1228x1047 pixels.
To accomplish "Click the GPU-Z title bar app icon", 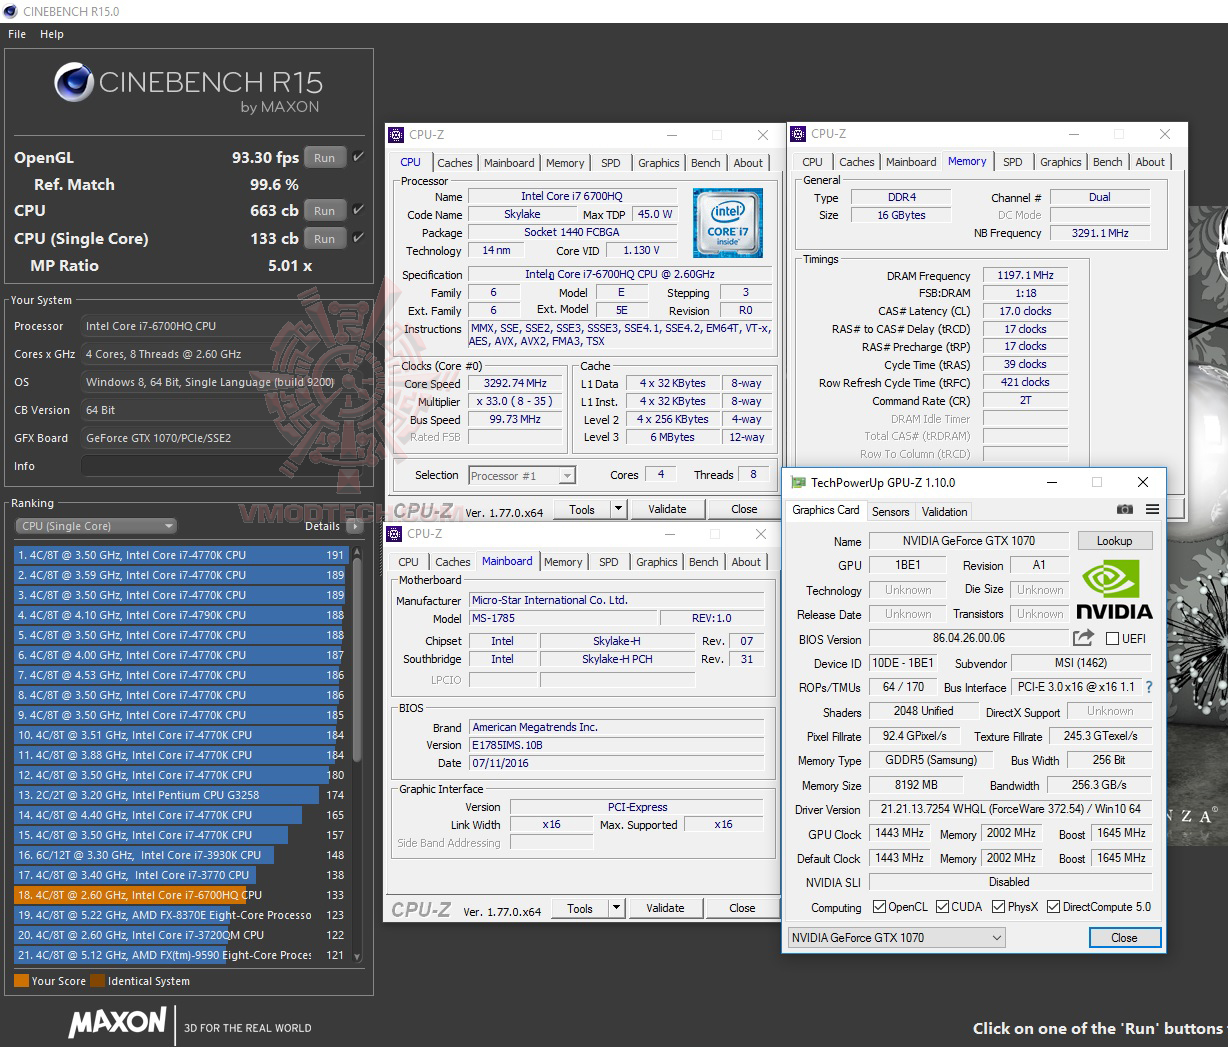I will tap(798, 482).
